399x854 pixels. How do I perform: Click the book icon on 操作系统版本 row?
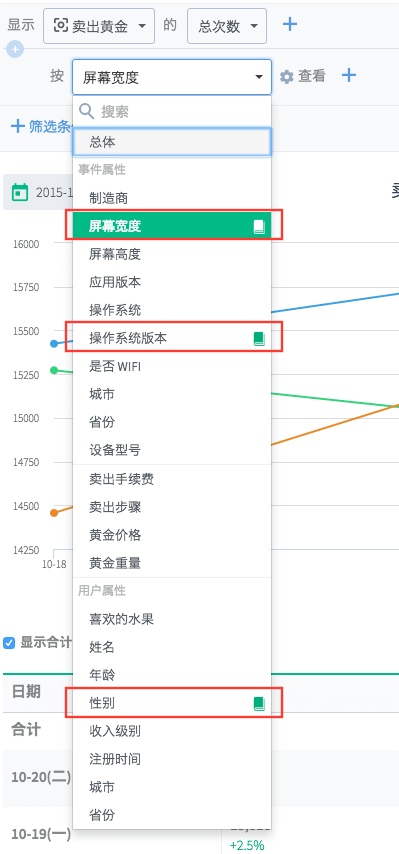tap(259, 339)
